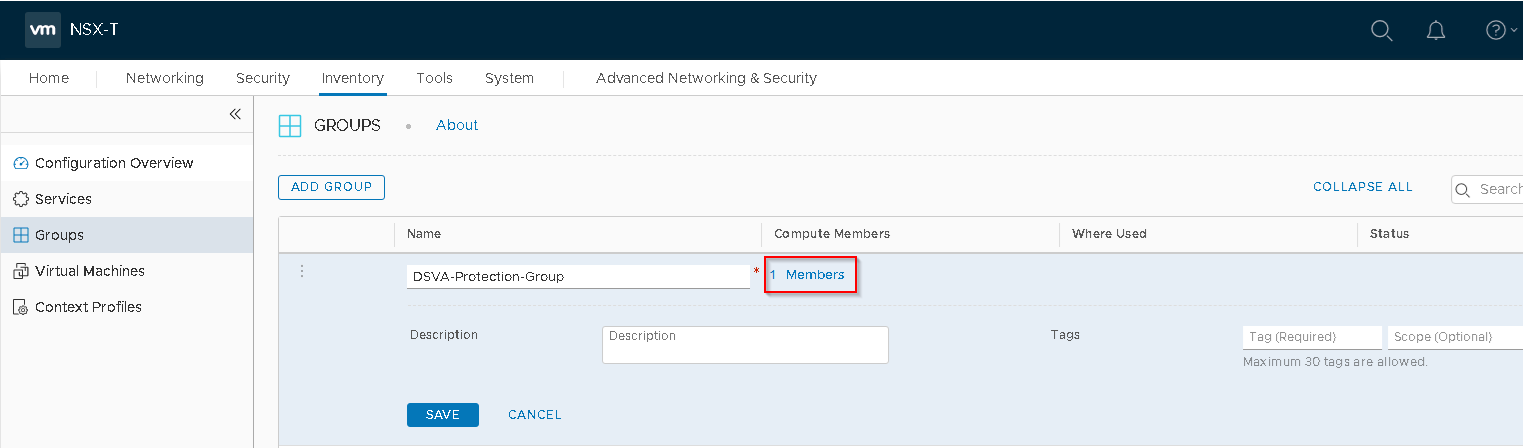Collapse the left sidebar with double chevron
Image resolution: width=1523 pixels, height=448 pixels.
click(235, 114)
